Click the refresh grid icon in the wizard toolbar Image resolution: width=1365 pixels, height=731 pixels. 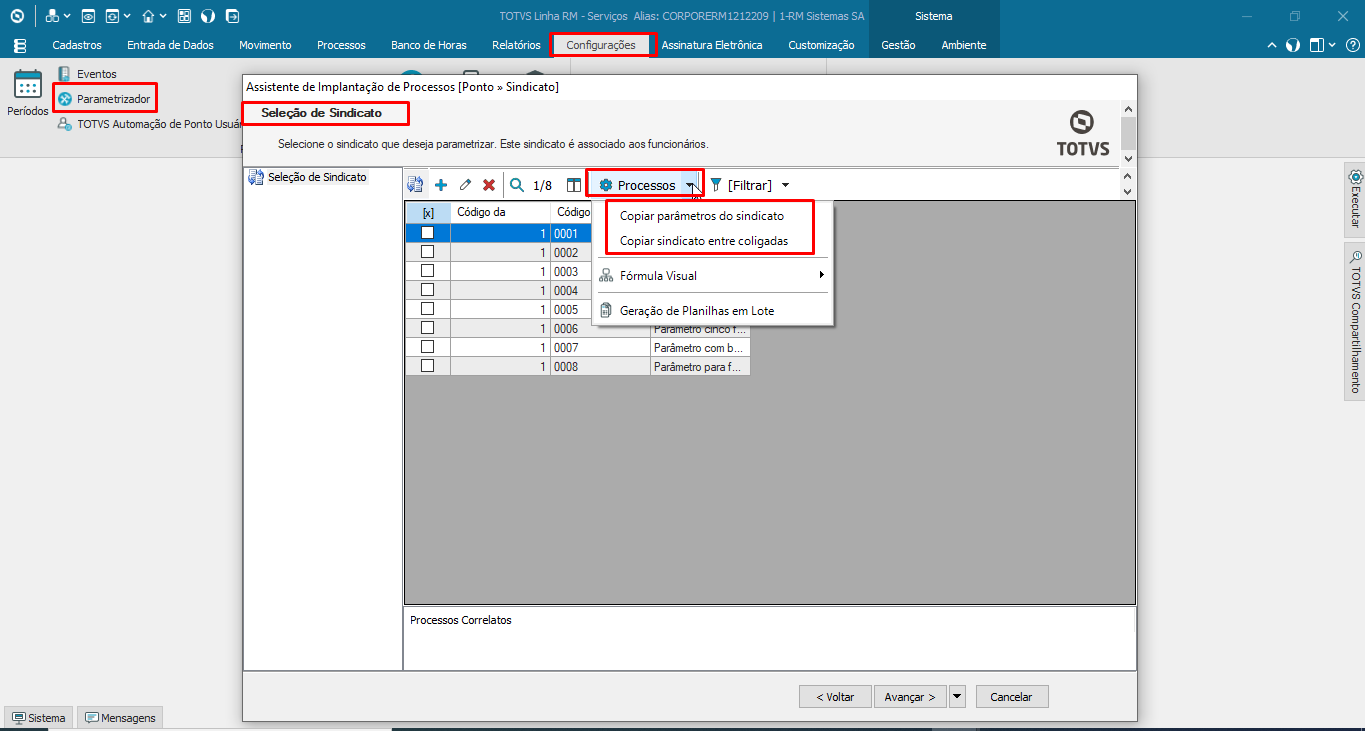pos(416,185)
